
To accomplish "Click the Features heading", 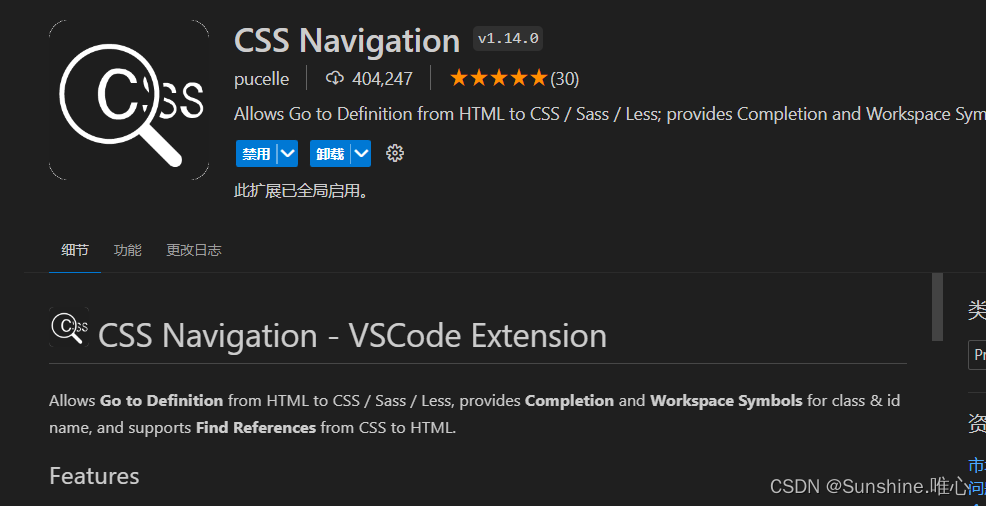I will point(94,476).
